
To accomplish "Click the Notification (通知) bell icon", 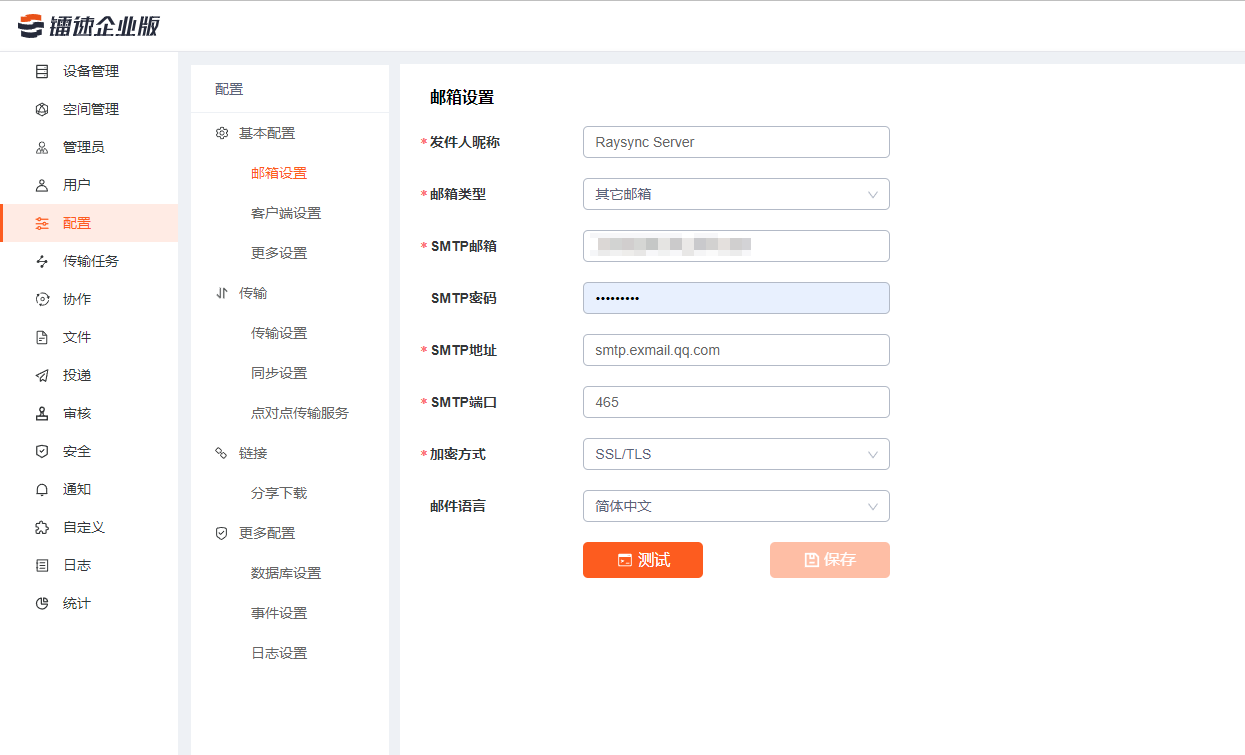I will tap(42, 490).
